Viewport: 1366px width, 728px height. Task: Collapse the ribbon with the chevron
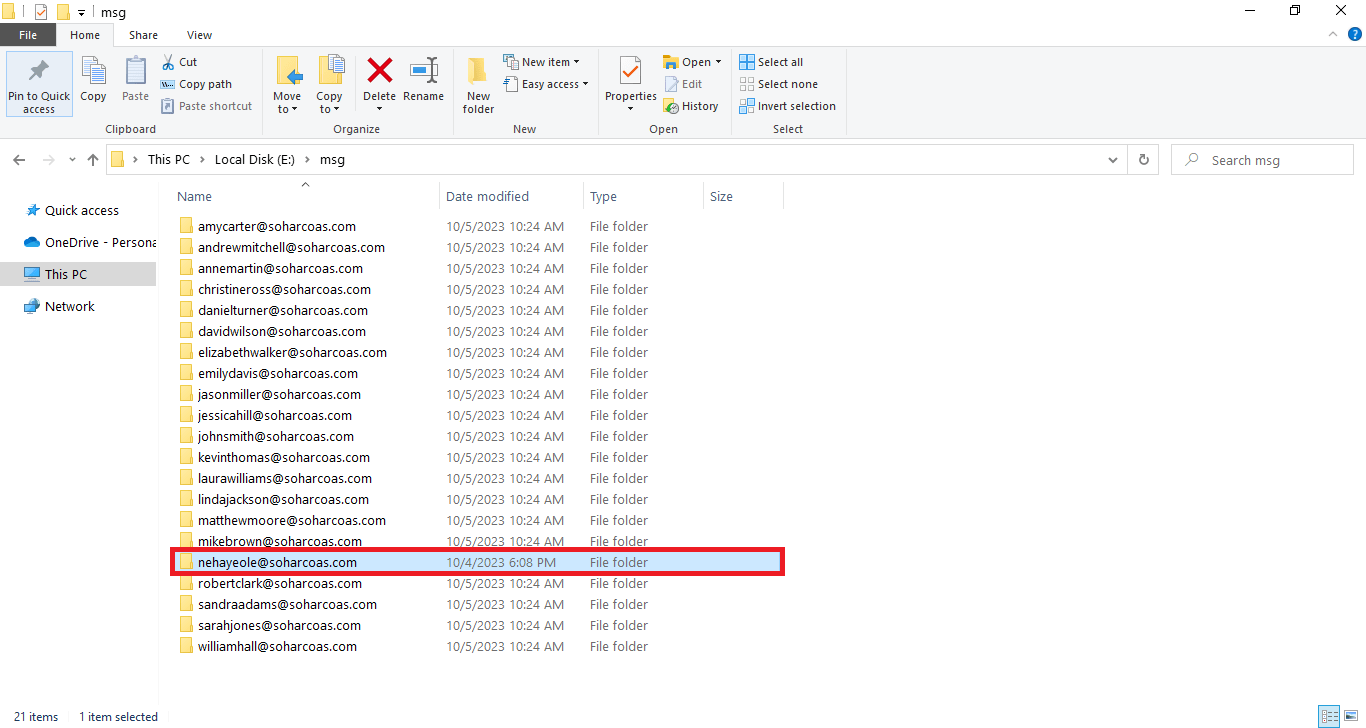[x=1332, y=34]
